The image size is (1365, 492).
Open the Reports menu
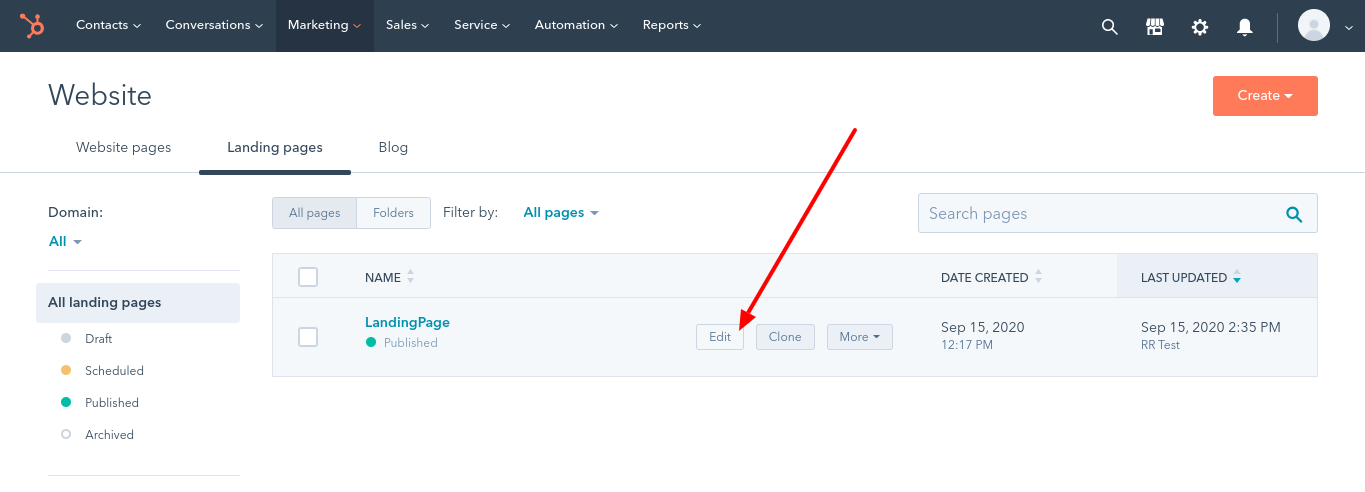672,25
